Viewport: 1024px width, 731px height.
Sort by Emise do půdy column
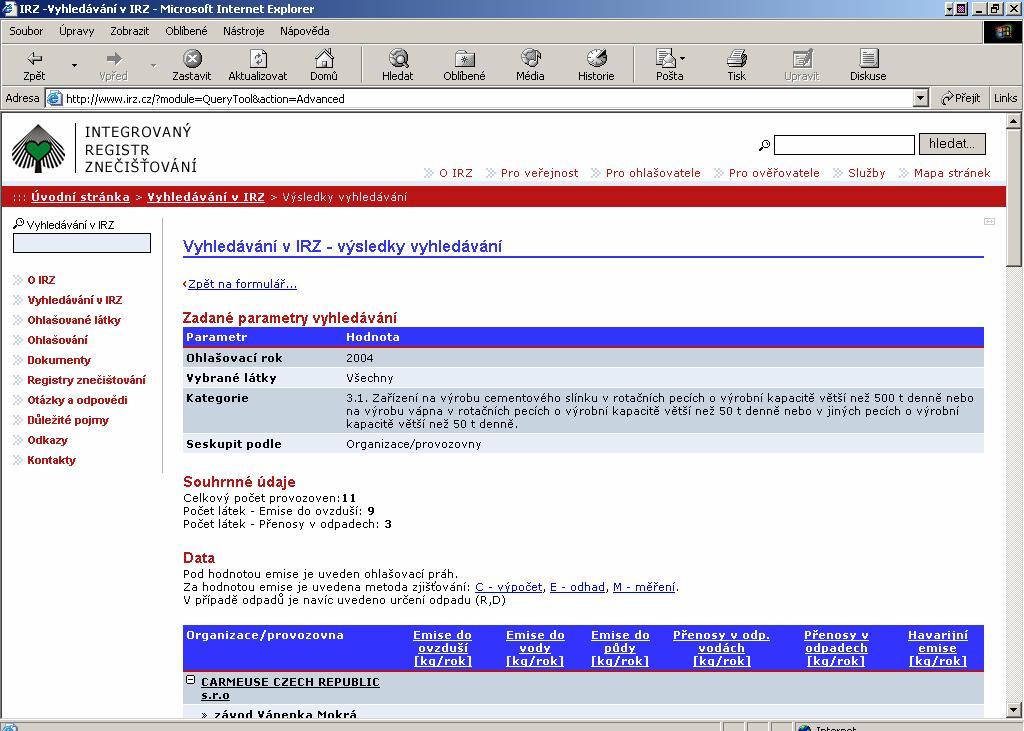(620, 648)
